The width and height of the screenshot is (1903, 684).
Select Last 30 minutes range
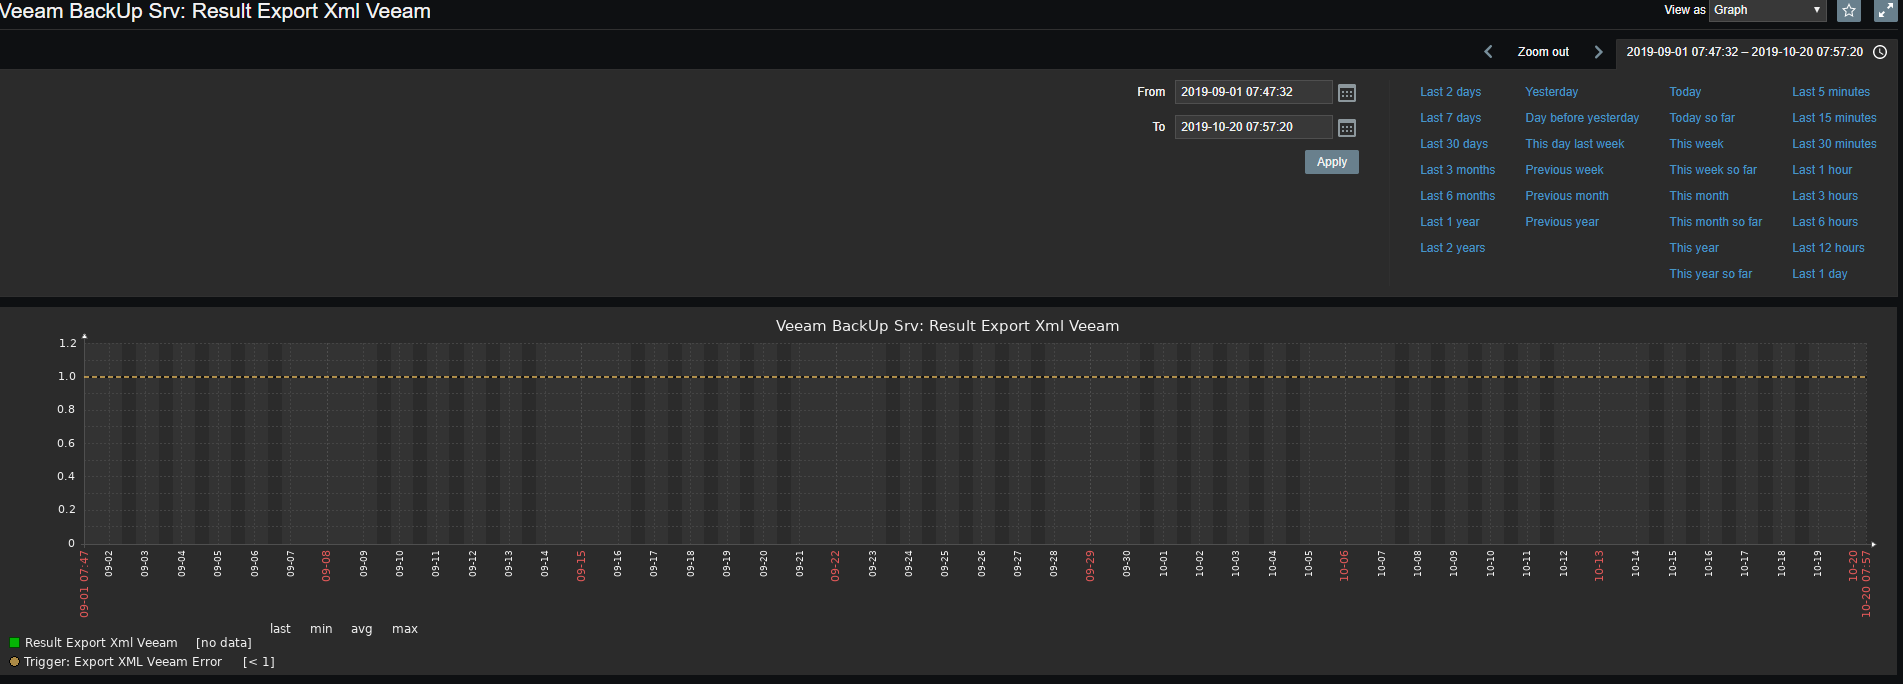(1834, 144)
